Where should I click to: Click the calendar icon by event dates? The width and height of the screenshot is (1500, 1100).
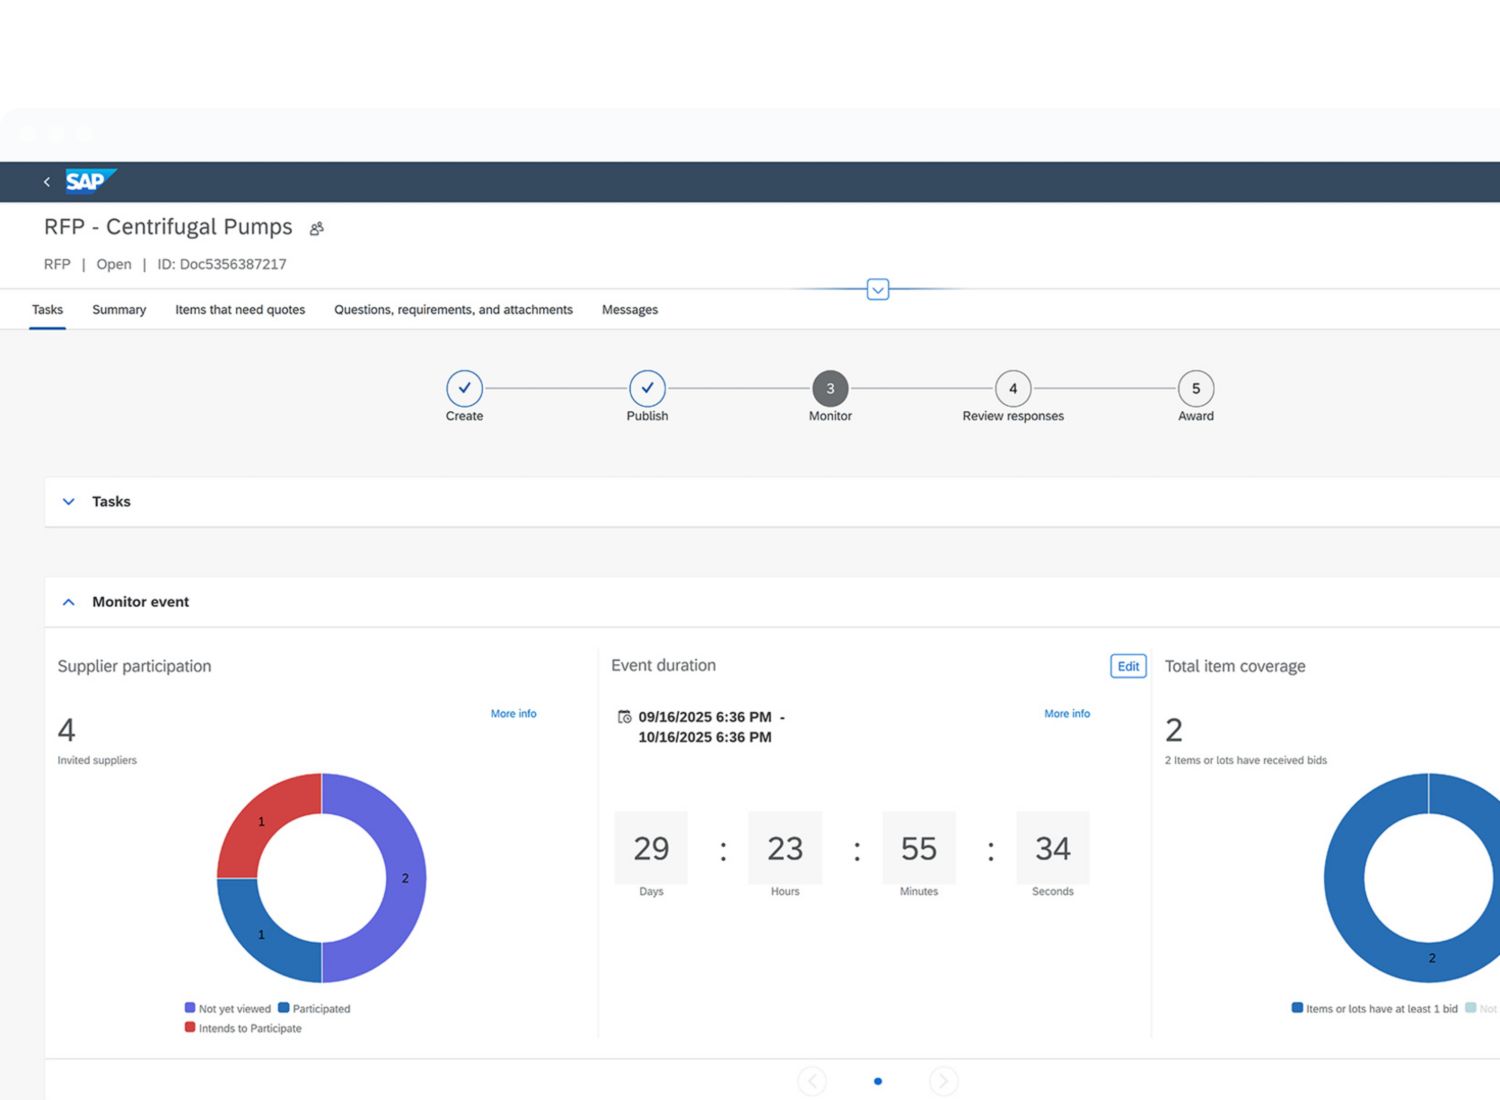coord(625,717)
